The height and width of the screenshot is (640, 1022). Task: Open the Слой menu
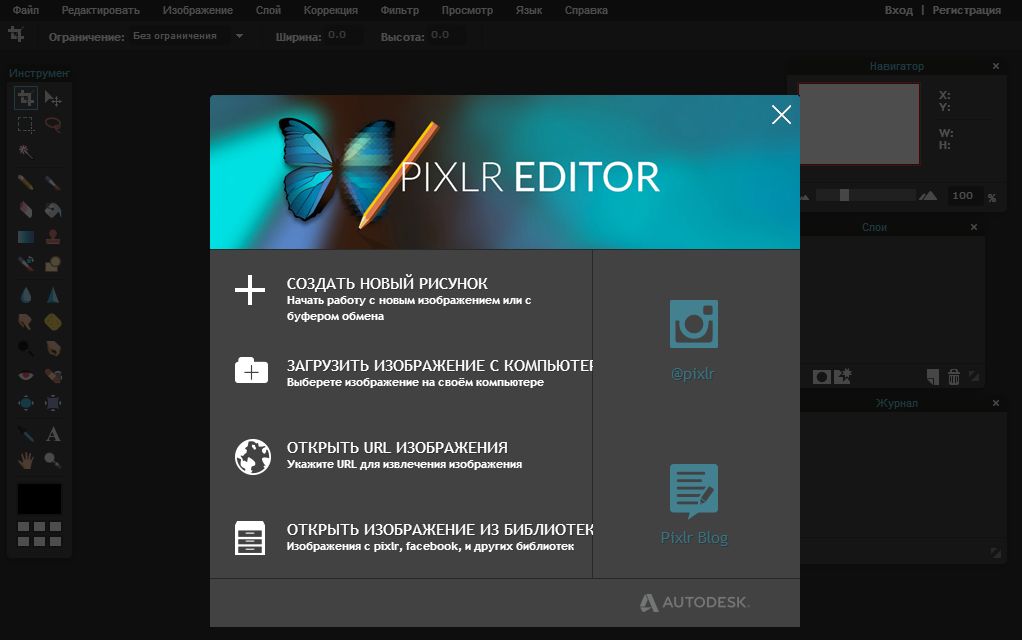[x=268, y=10]
